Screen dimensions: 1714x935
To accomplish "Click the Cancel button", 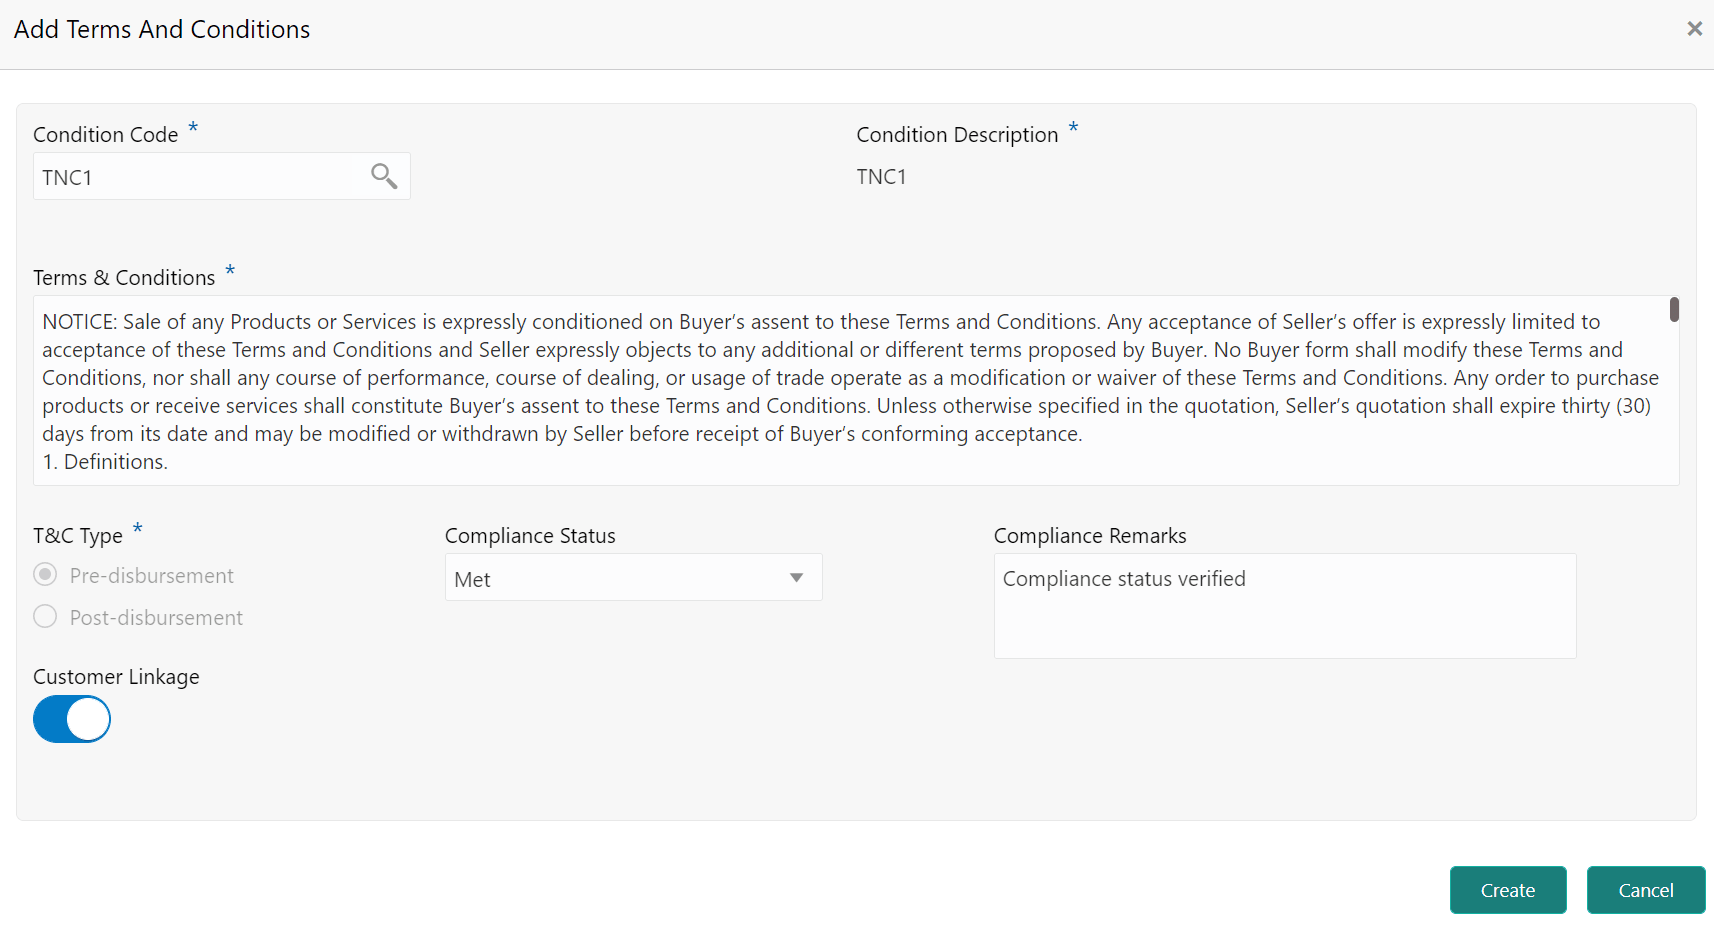I will [x=1645, y=889].
